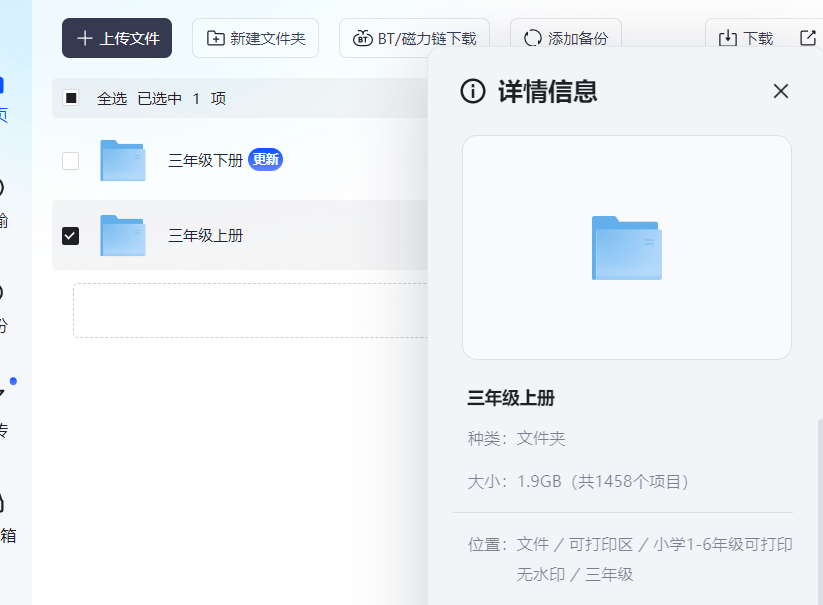The height and width of the screenshot is (605, 823).
Task: Click the blue 更新 badge
Action: [x=265, y=160]
